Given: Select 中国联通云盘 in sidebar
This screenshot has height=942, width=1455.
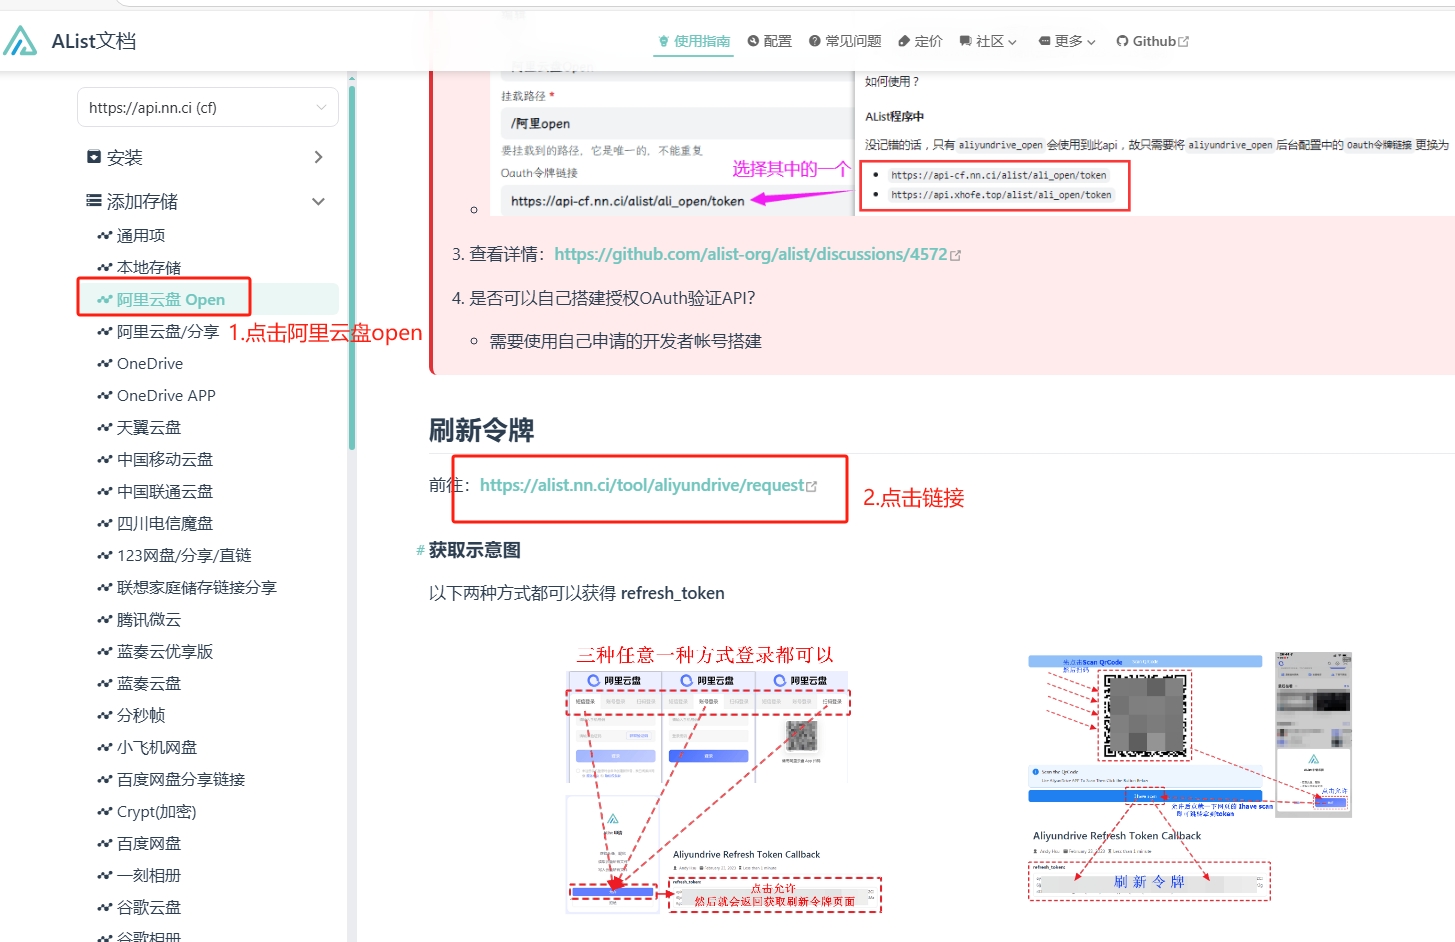Looking at the screenshot, I should tap(165, 491).
